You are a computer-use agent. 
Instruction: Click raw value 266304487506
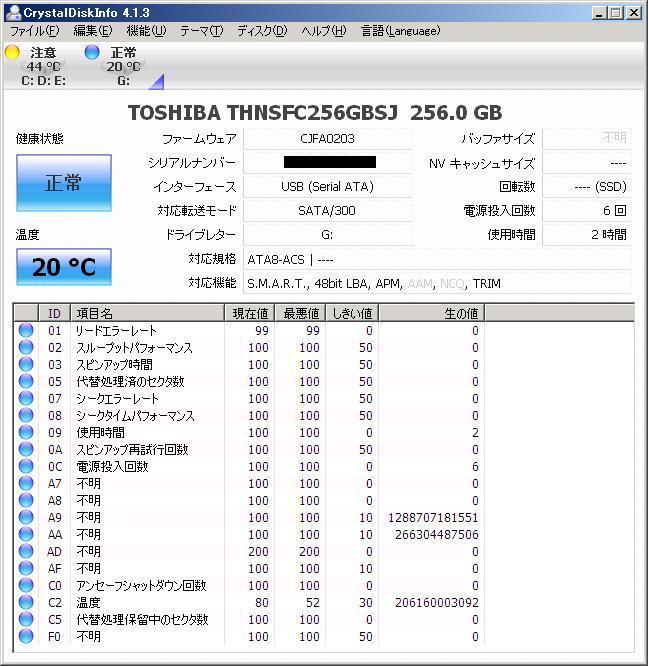click(x=437, y=534)
